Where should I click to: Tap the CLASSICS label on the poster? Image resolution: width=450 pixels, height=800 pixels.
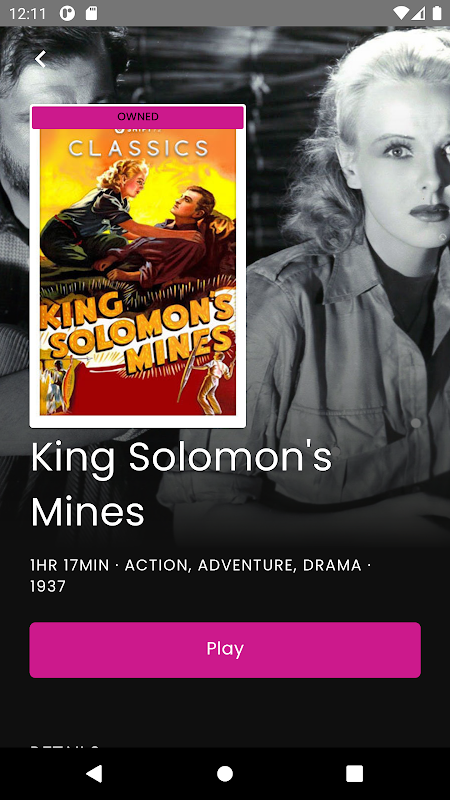click(138, 148)
